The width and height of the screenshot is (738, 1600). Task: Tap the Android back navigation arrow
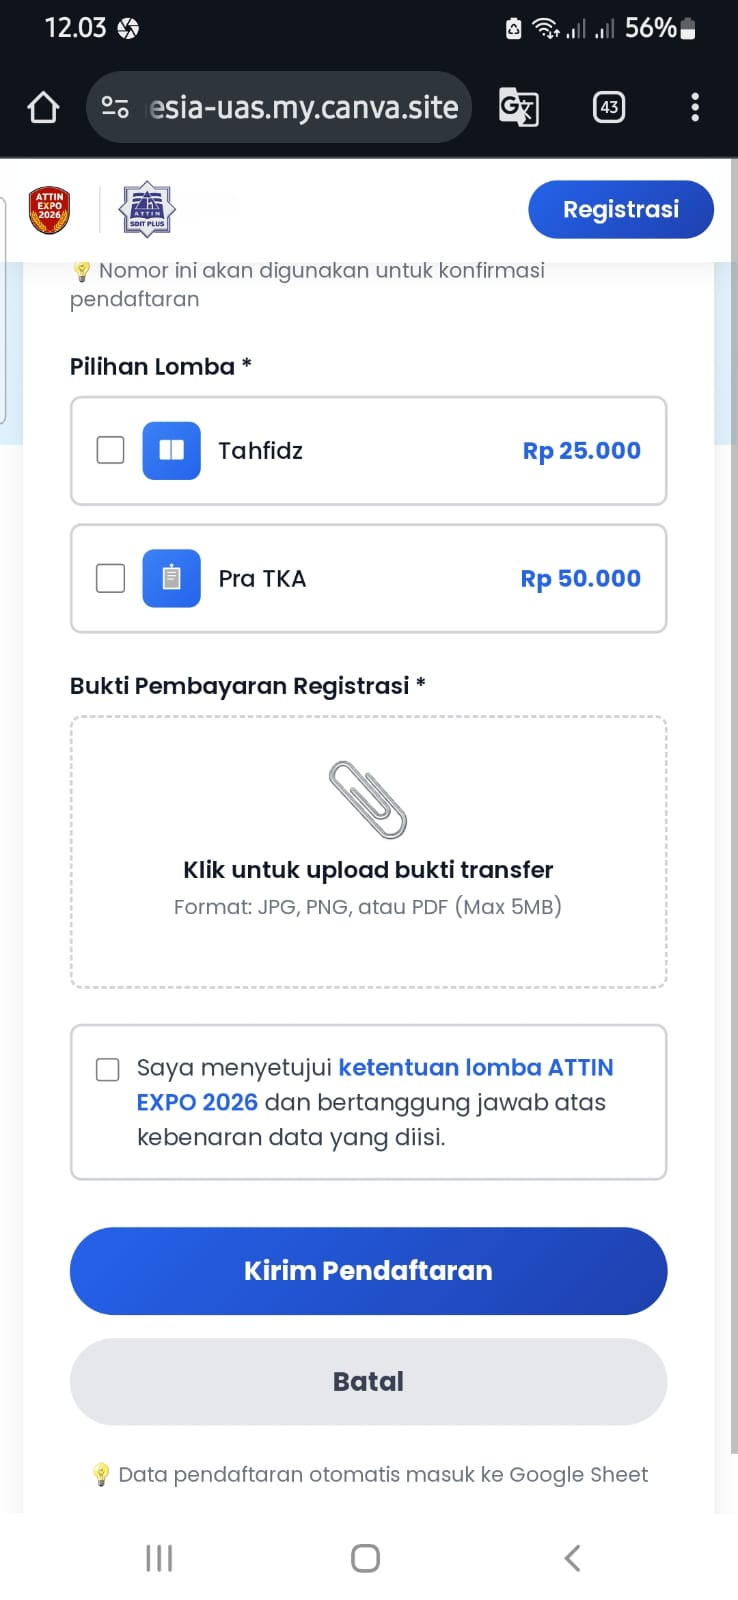point(572,1558)
